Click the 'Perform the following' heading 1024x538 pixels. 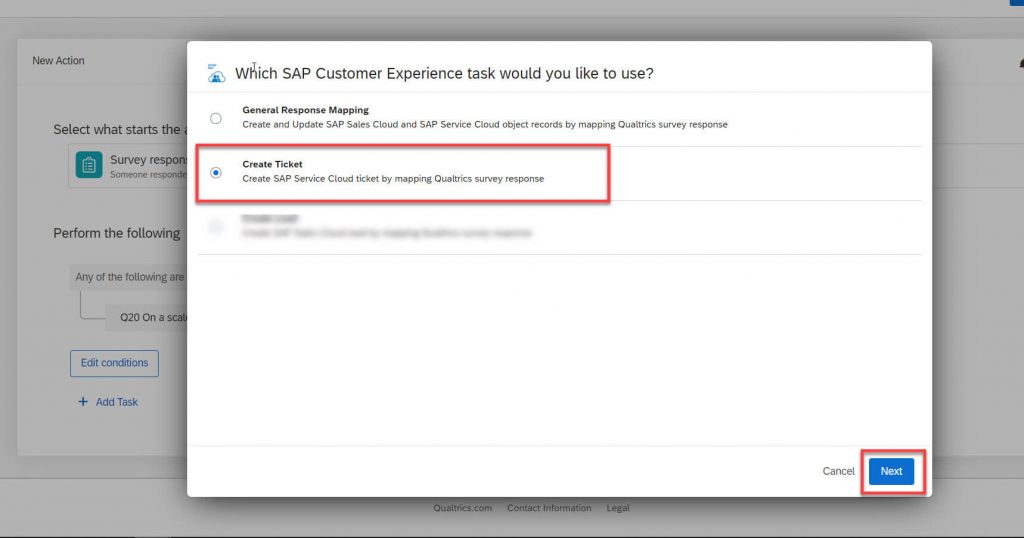pos(117,233)
